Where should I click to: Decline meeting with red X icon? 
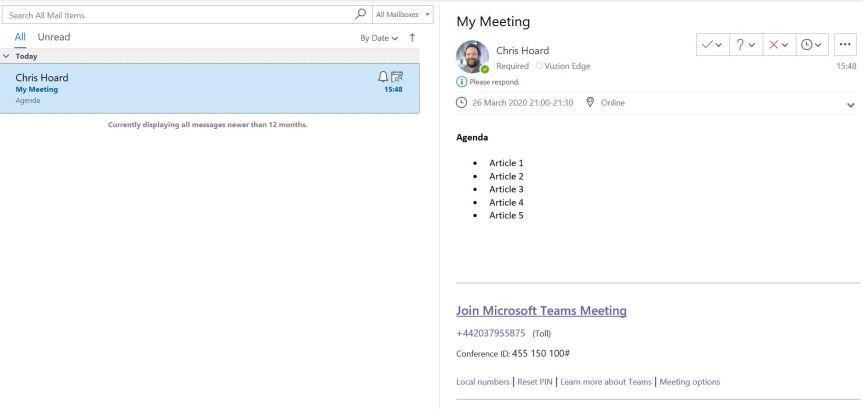point(774,46)
